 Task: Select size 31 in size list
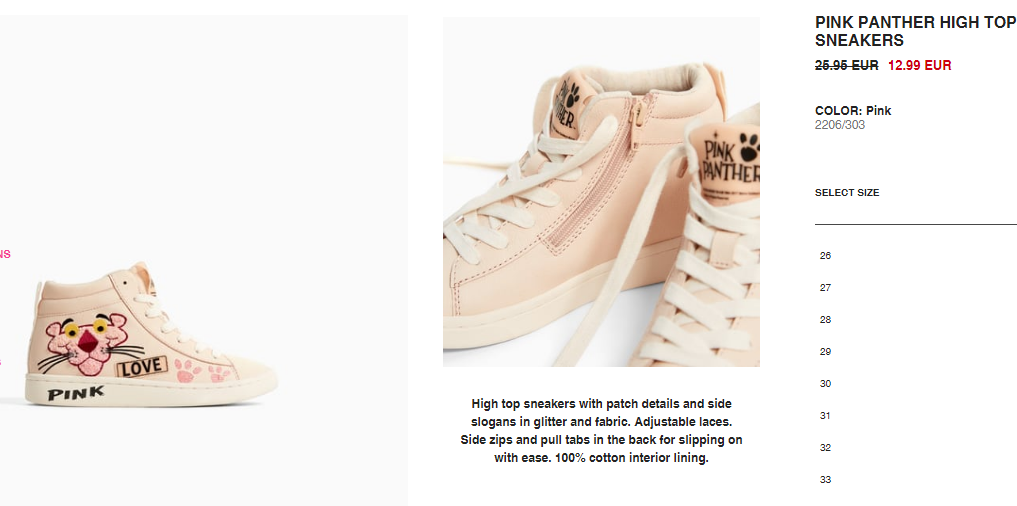tap(825, 416)
